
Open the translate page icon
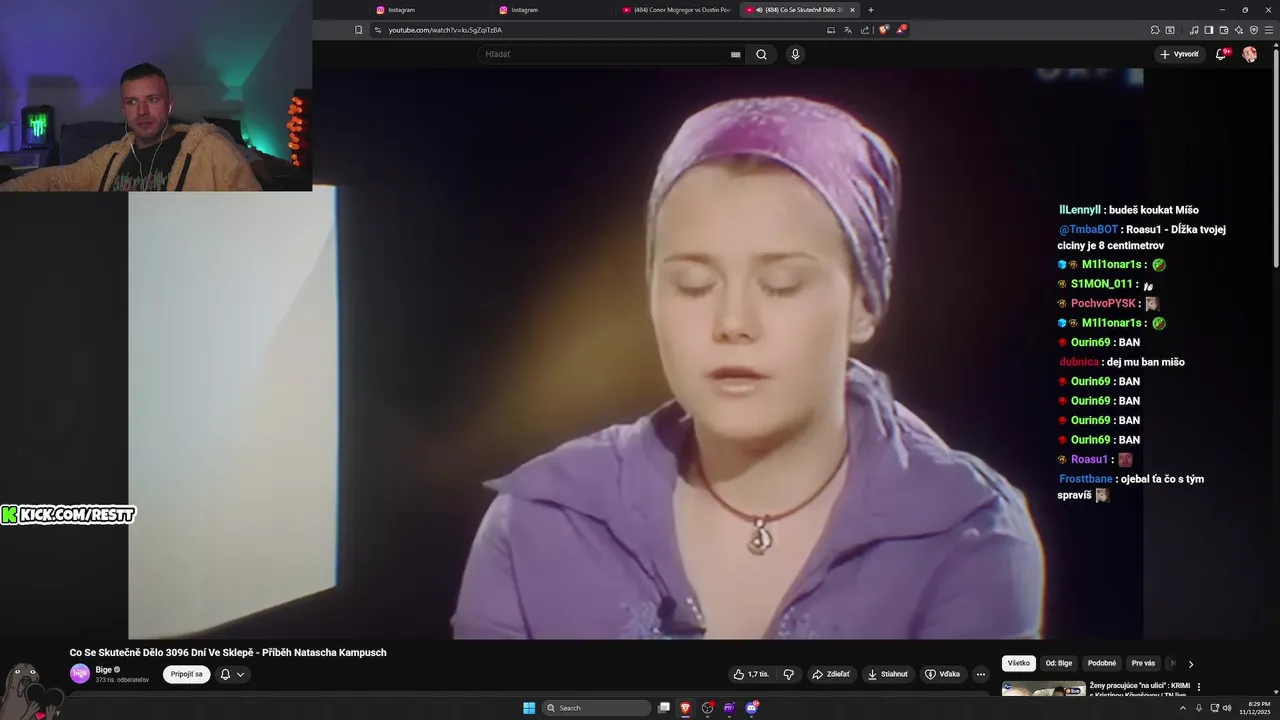click(x=848, y=30)
